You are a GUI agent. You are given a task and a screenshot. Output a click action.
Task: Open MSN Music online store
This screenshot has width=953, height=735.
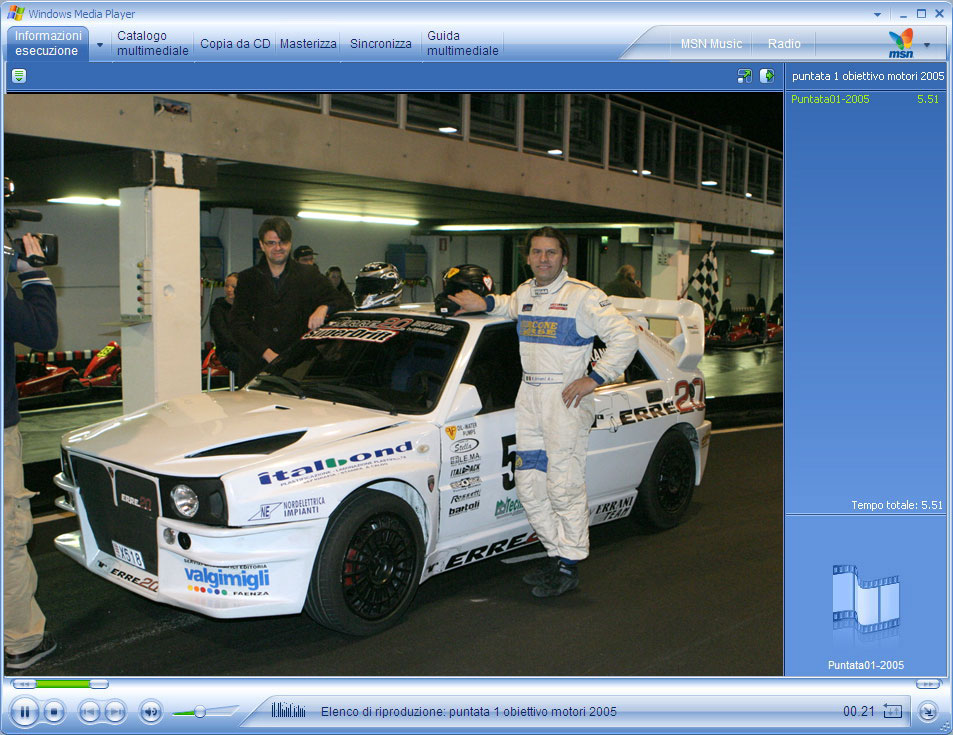point(711,44)
